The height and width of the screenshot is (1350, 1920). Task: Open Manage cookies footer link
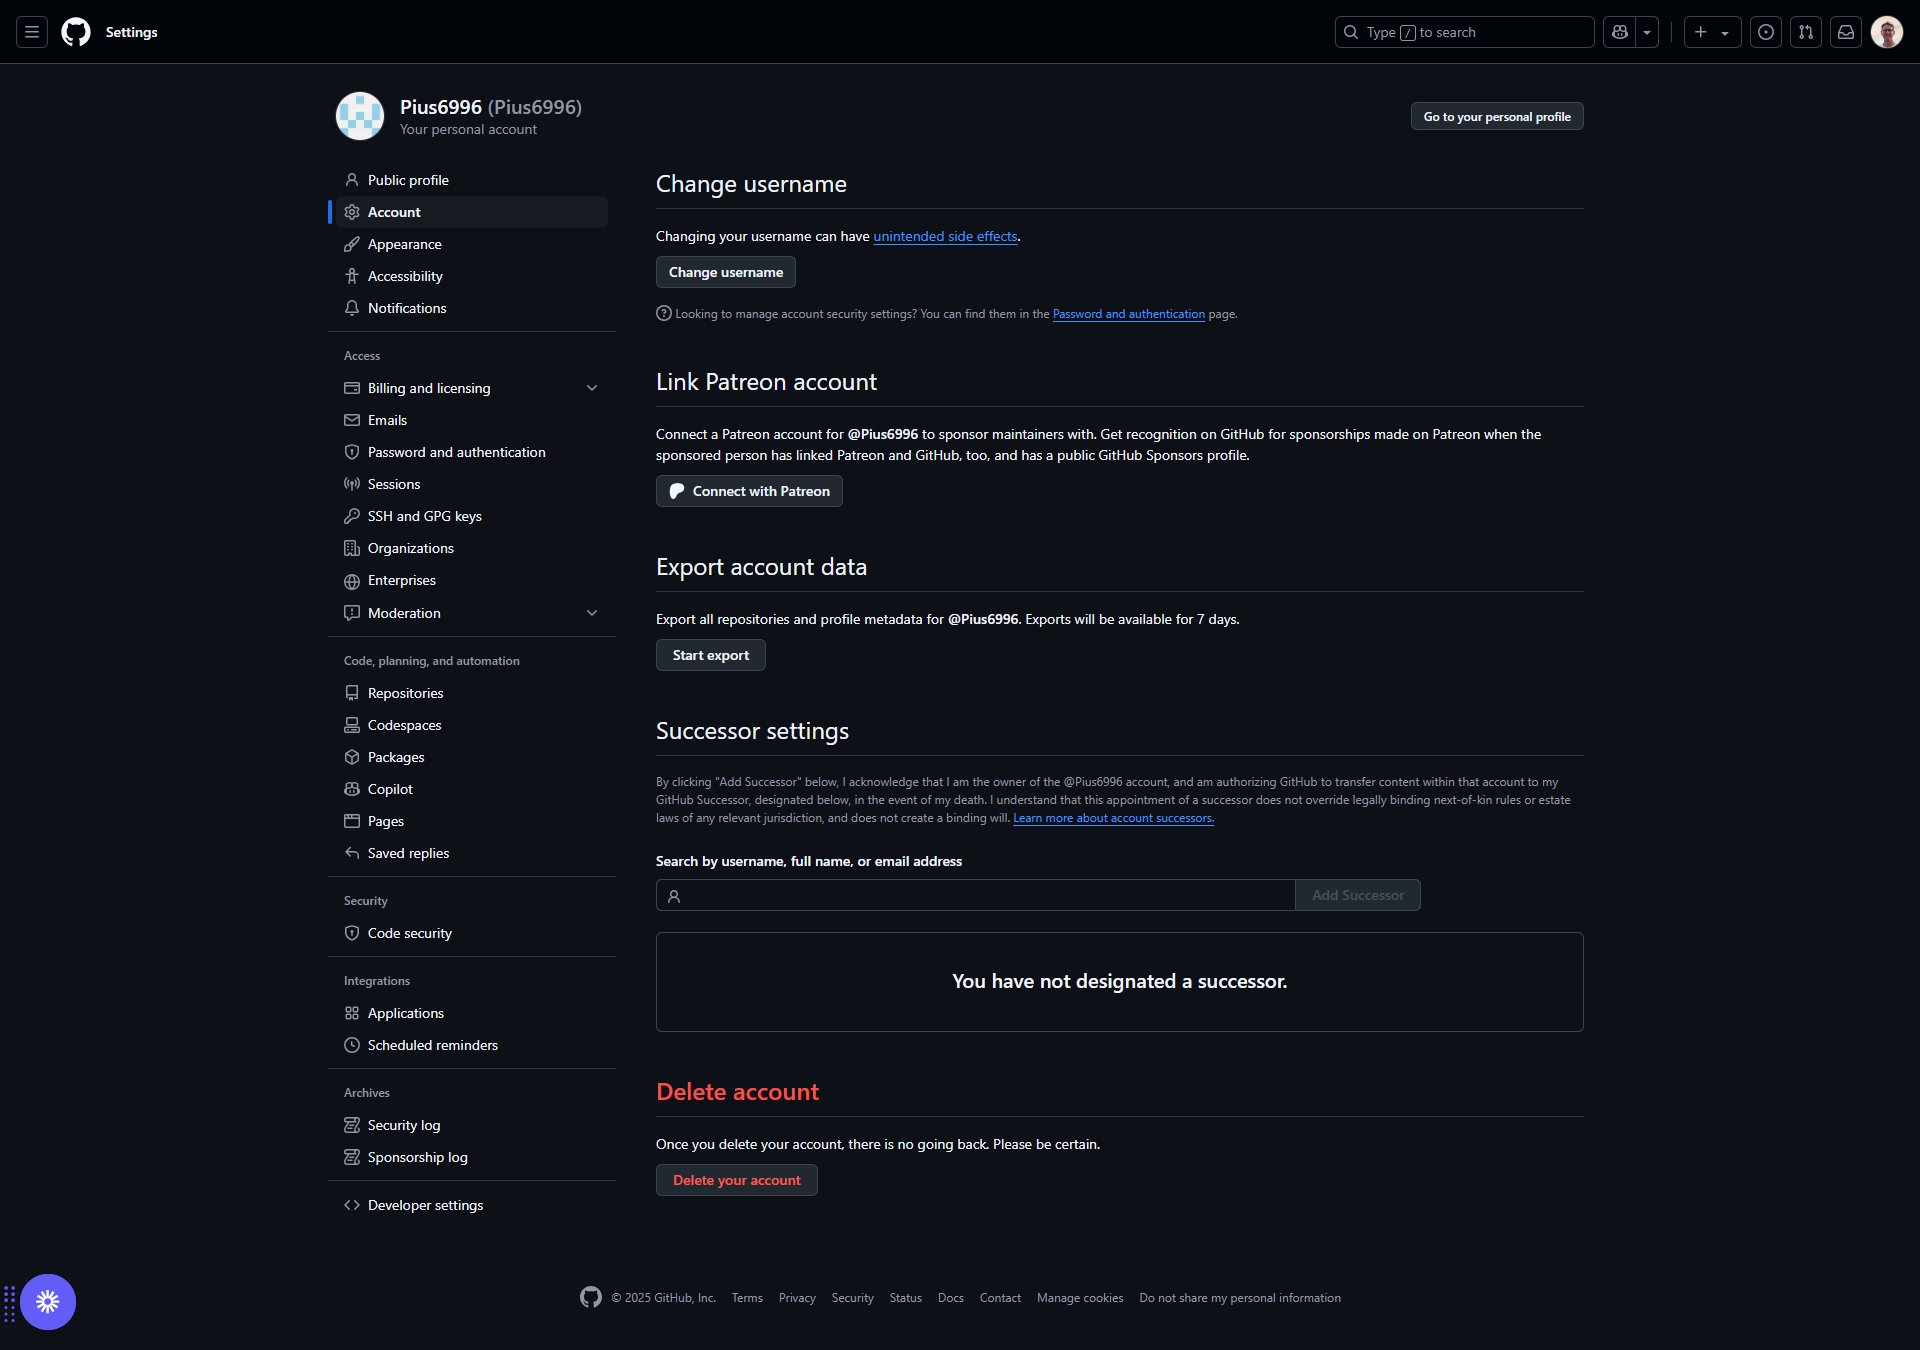tap(1080, 1298)
